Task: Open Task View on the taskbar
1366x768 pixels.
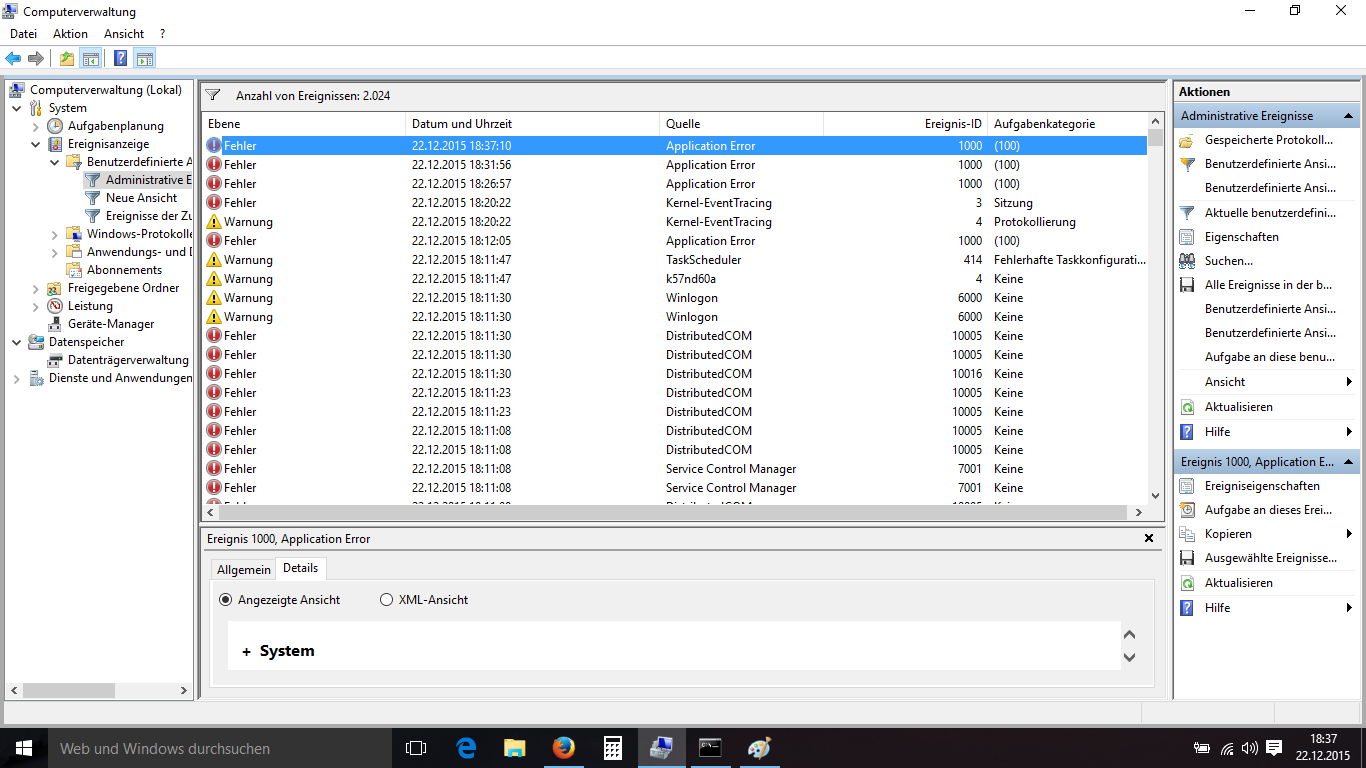Action: (416, 748)
